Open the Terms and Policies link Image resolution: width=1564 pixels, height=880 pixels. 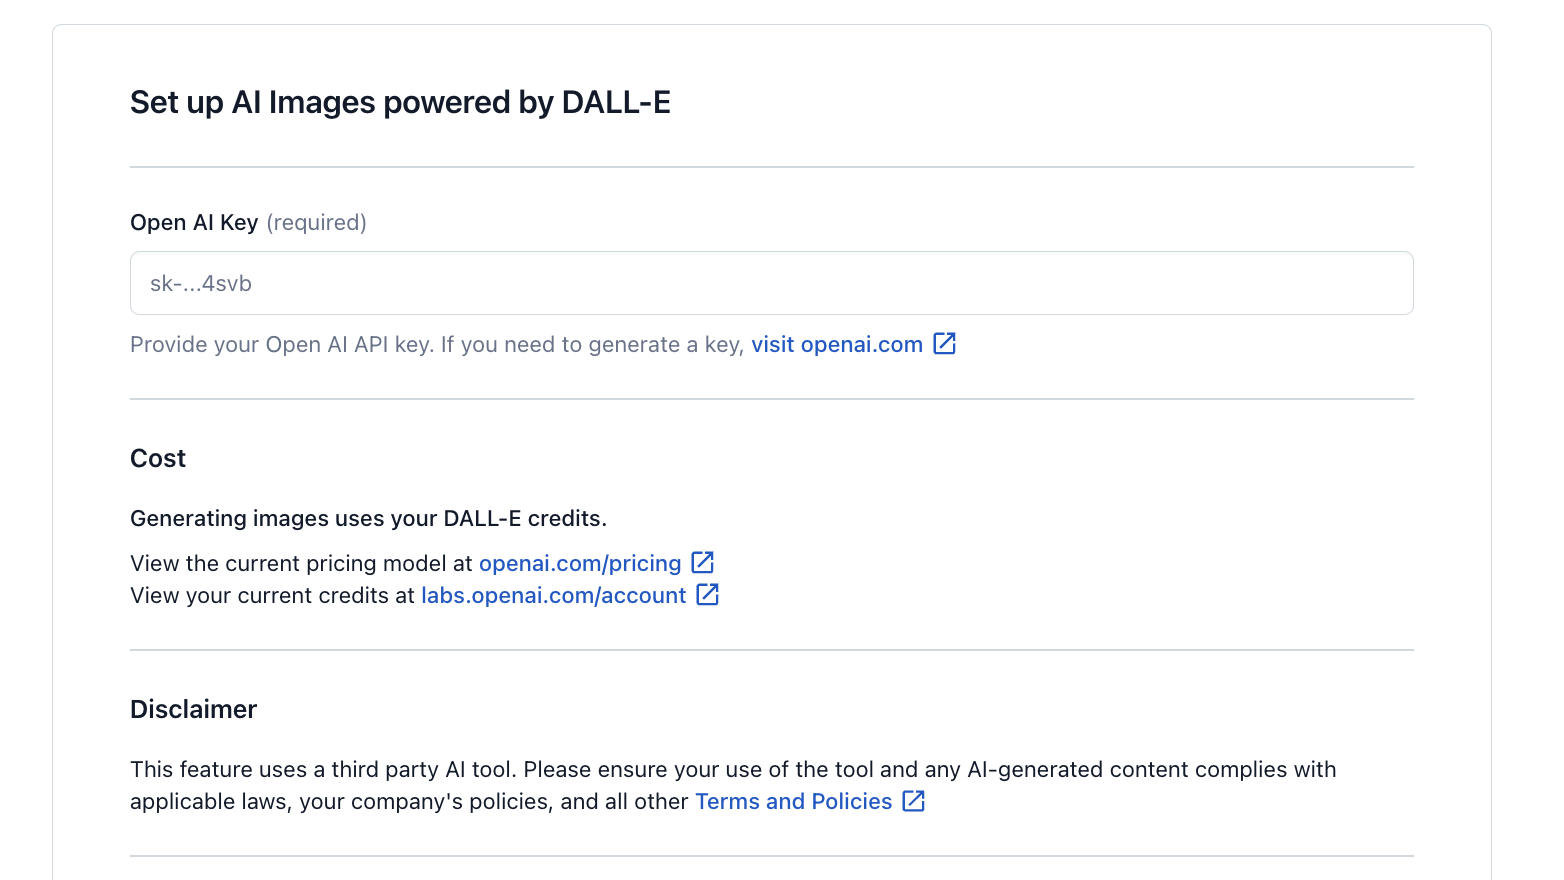794,802
